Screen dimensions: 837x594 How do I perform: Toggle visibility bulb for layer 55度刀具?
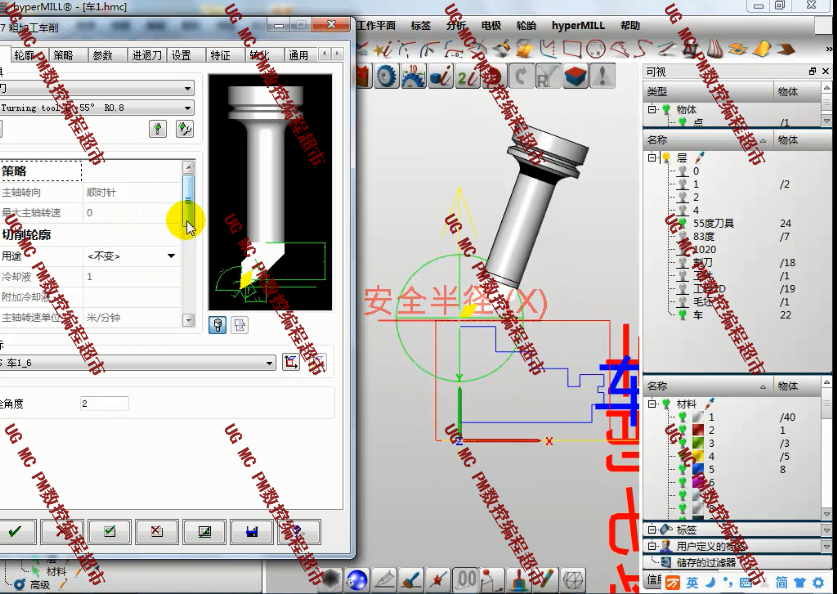(x=682, y=223)
